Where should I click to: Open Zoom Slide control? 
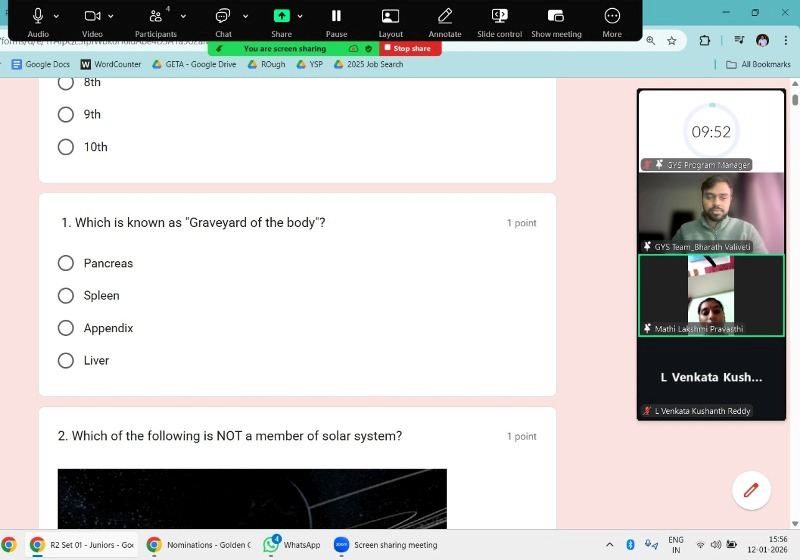(499, 18)
